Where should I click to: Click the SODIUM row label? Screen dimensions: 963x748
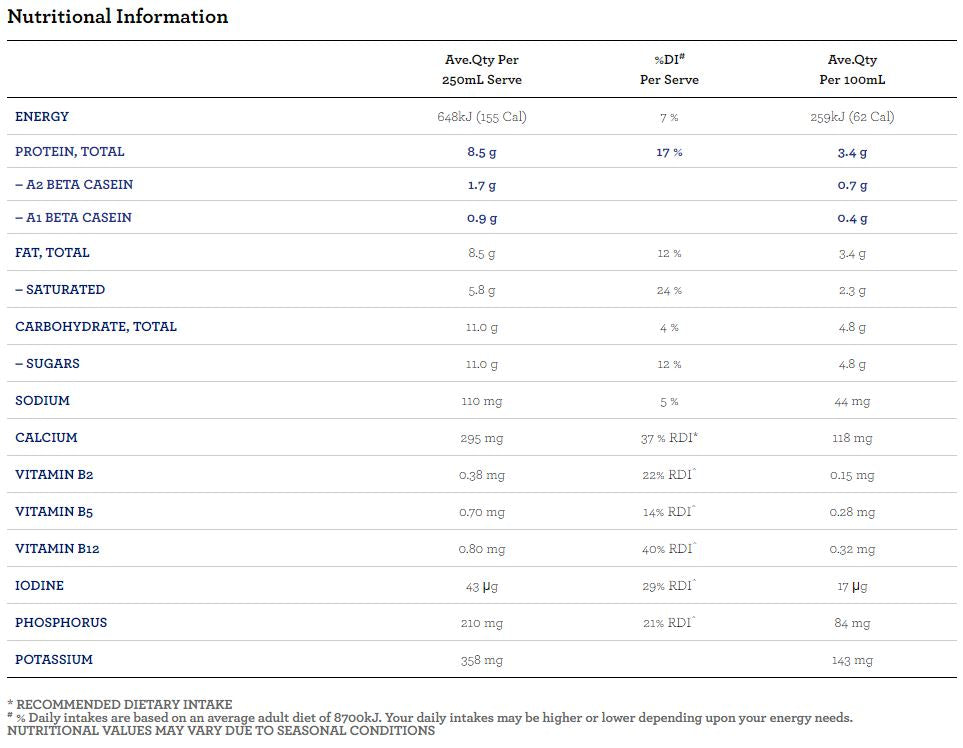(42, 401)
